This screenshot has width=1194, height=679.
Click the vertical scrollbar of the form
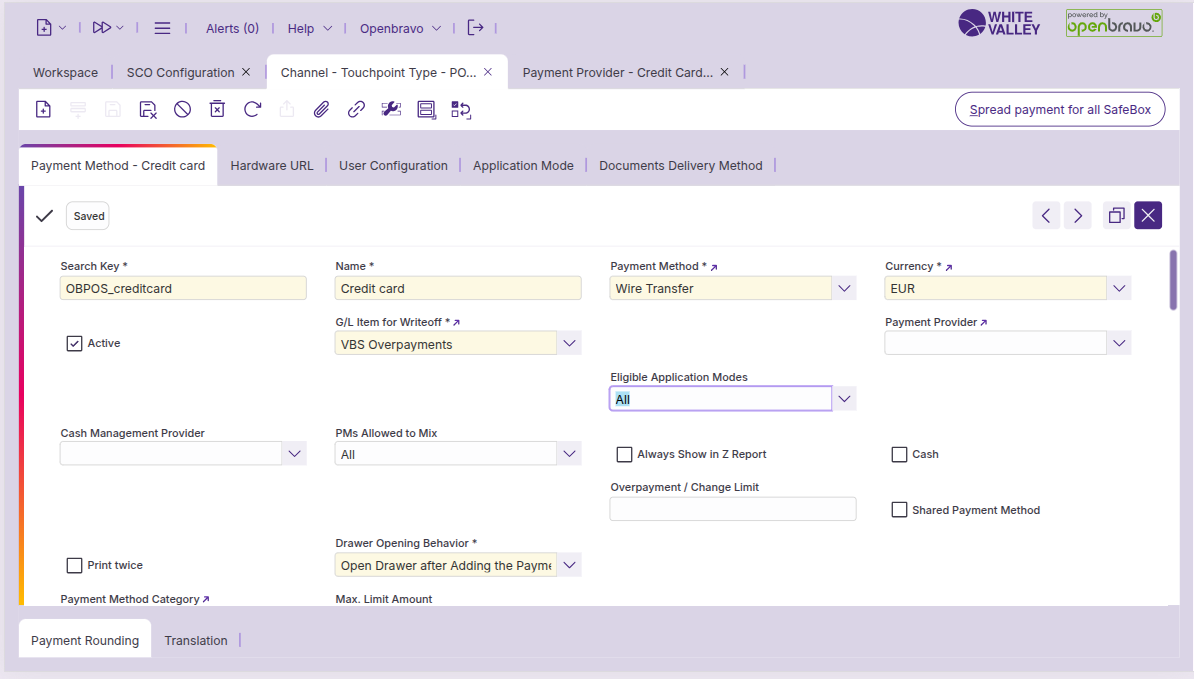[x=1173, y=280]
